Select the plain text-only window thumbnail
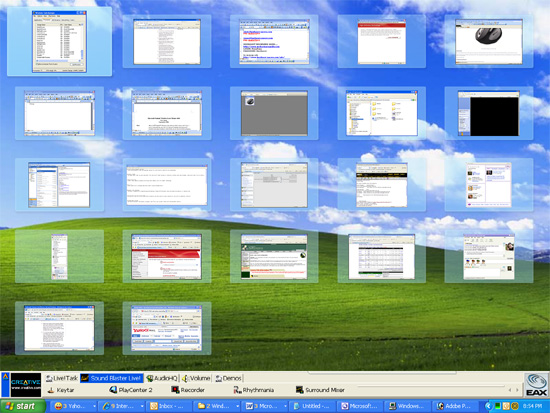This screenshot has width=550, height=413. 167,185
